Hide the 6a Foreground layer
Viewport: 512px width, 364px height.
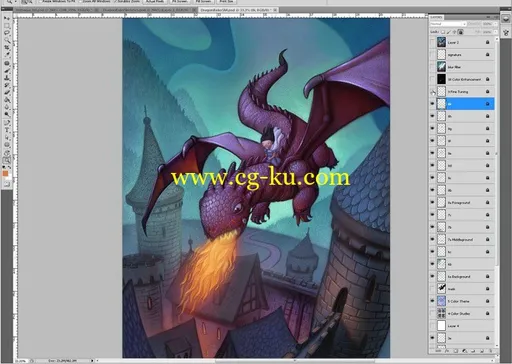(x=433, y=202)
